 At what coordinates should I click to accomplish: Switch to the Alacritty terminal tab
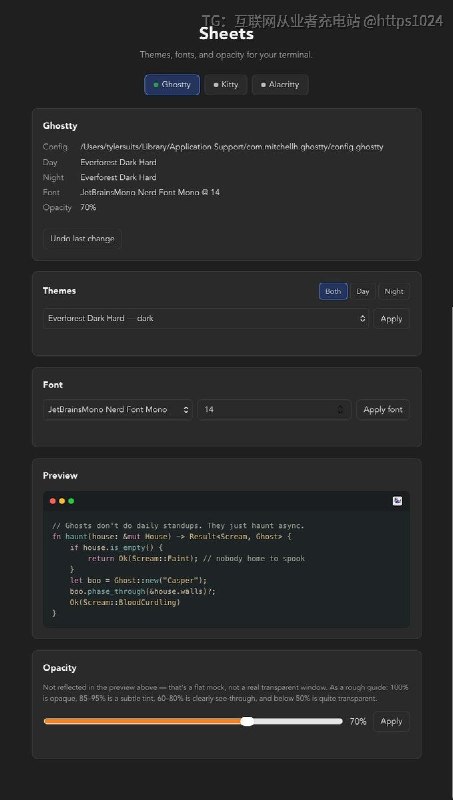(280, 85)
